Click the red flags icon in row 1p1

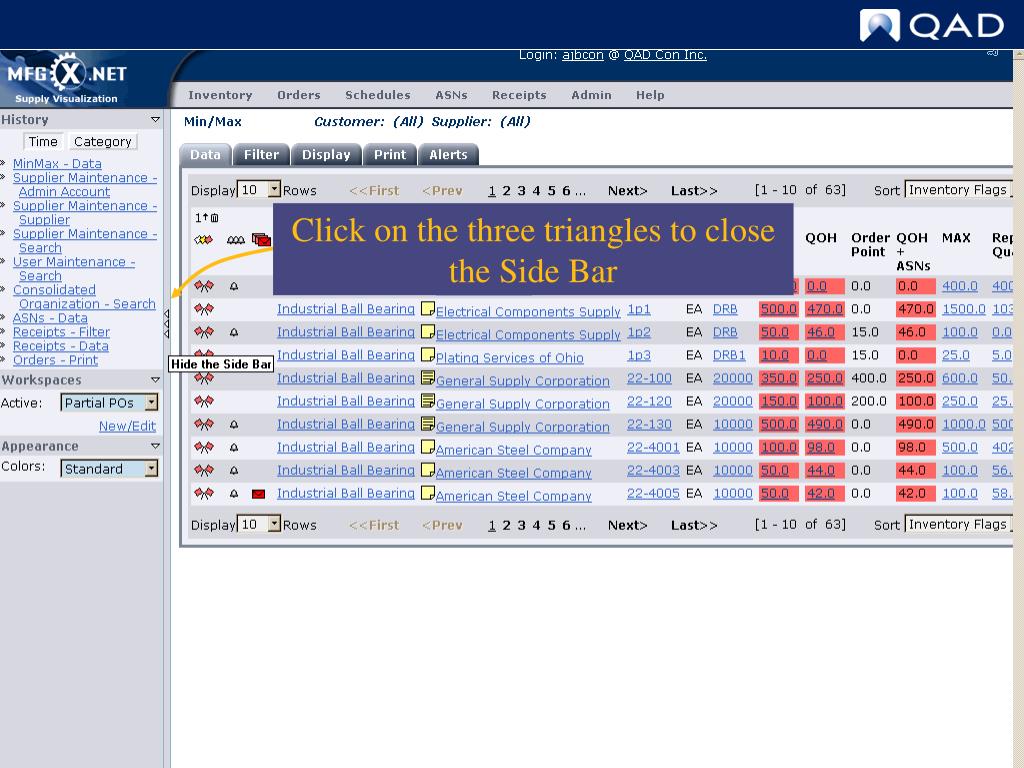(x=204, y=310)
